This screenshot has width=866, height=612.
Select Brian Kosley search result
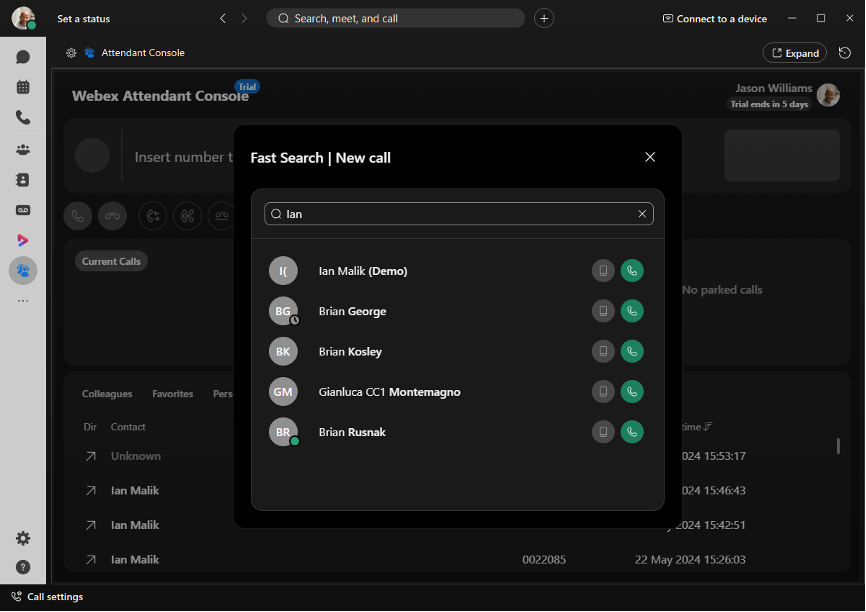(457, 351)
